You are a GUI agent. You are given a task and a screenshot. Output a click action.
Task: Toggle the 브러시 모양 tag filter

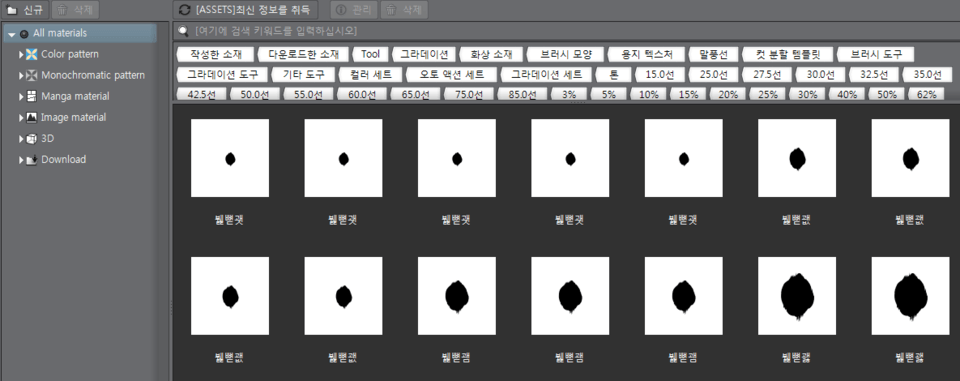[x=565, y=55]
